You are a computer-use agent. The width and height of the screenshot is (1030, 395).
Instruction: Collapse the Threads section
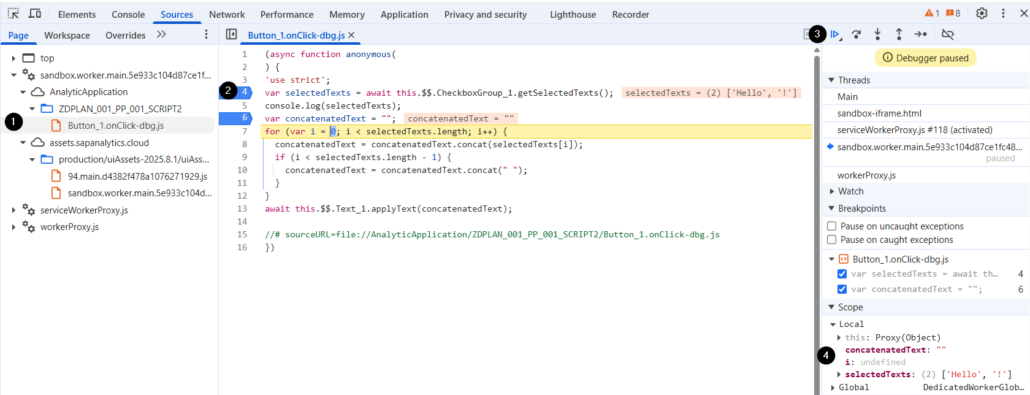[x=832, y=80]
